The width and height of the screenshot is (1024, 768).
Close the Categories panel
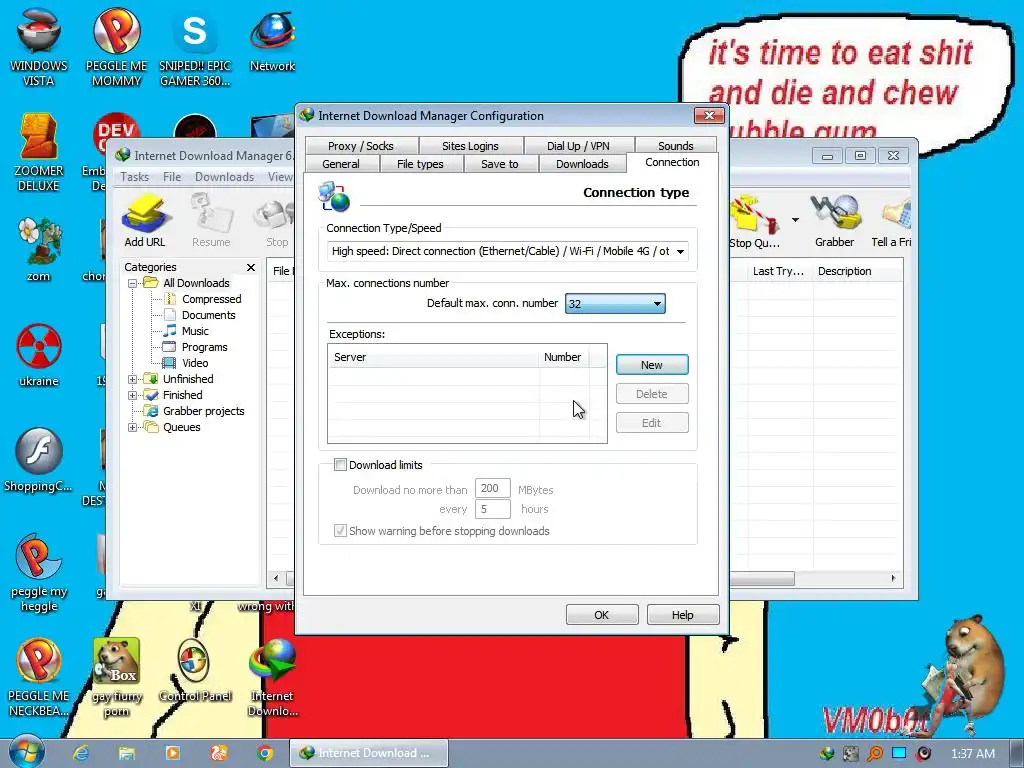coord(251,267)
